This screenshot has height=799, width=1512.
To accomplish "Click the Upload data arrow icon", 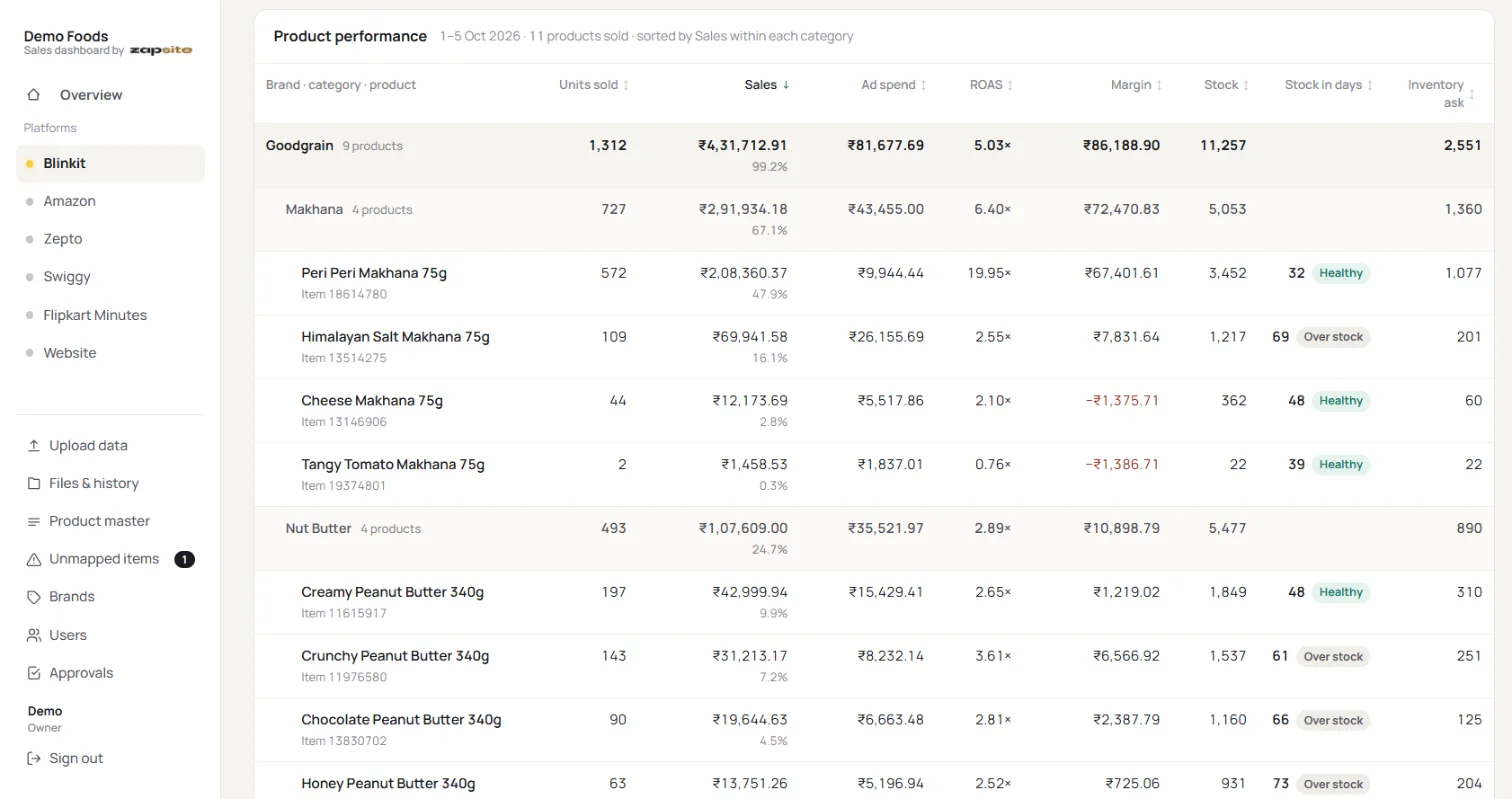I will 34,446.
